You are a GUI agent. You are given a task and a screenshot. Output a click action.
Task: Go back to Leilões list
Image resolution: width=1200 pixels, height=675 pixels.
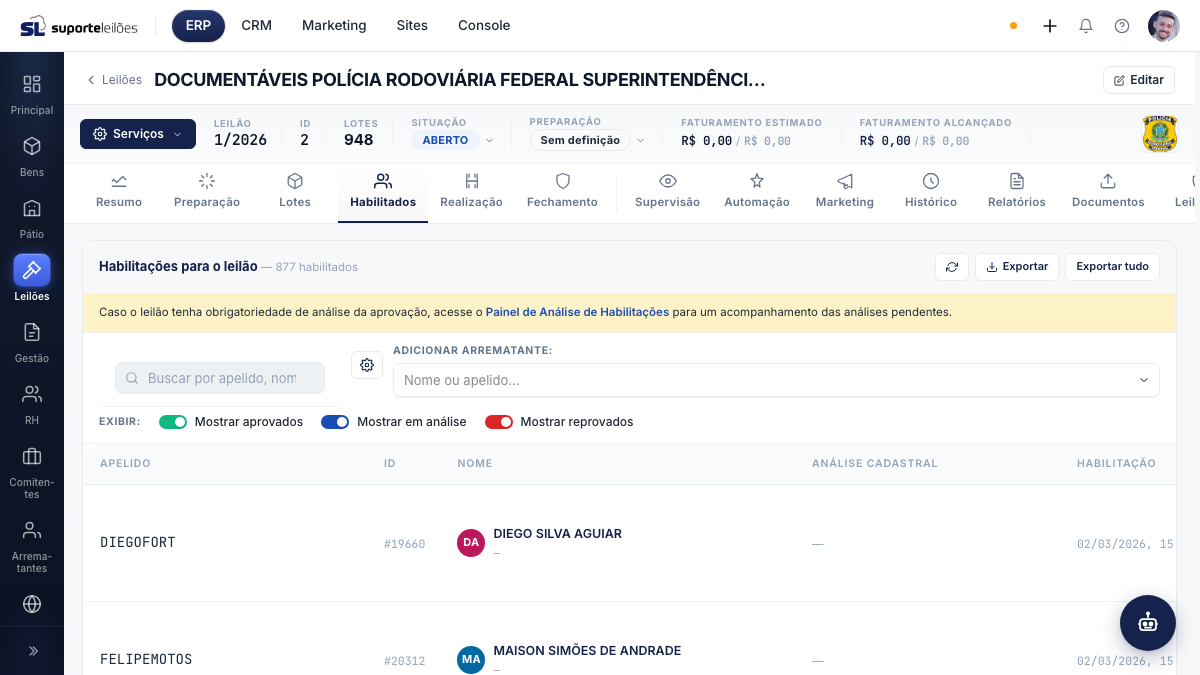[x=114, y=80]
